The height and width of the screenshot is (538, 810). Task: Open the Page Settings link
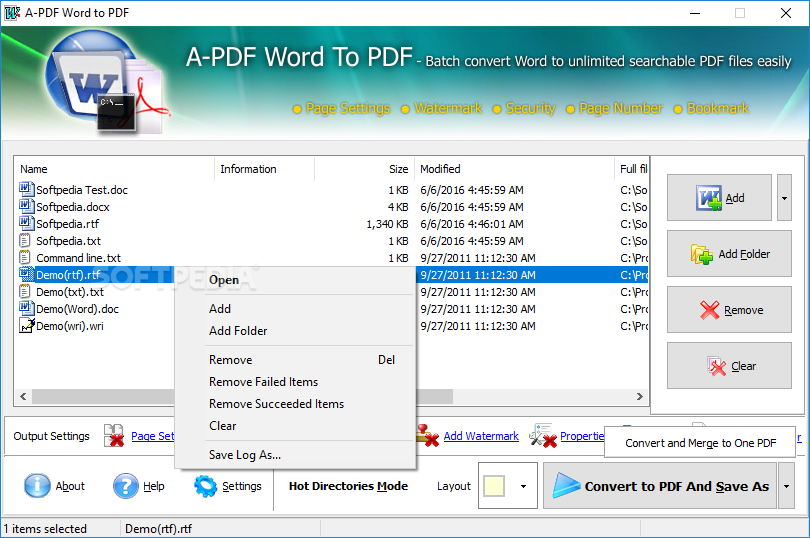click(x=153, y=436)
